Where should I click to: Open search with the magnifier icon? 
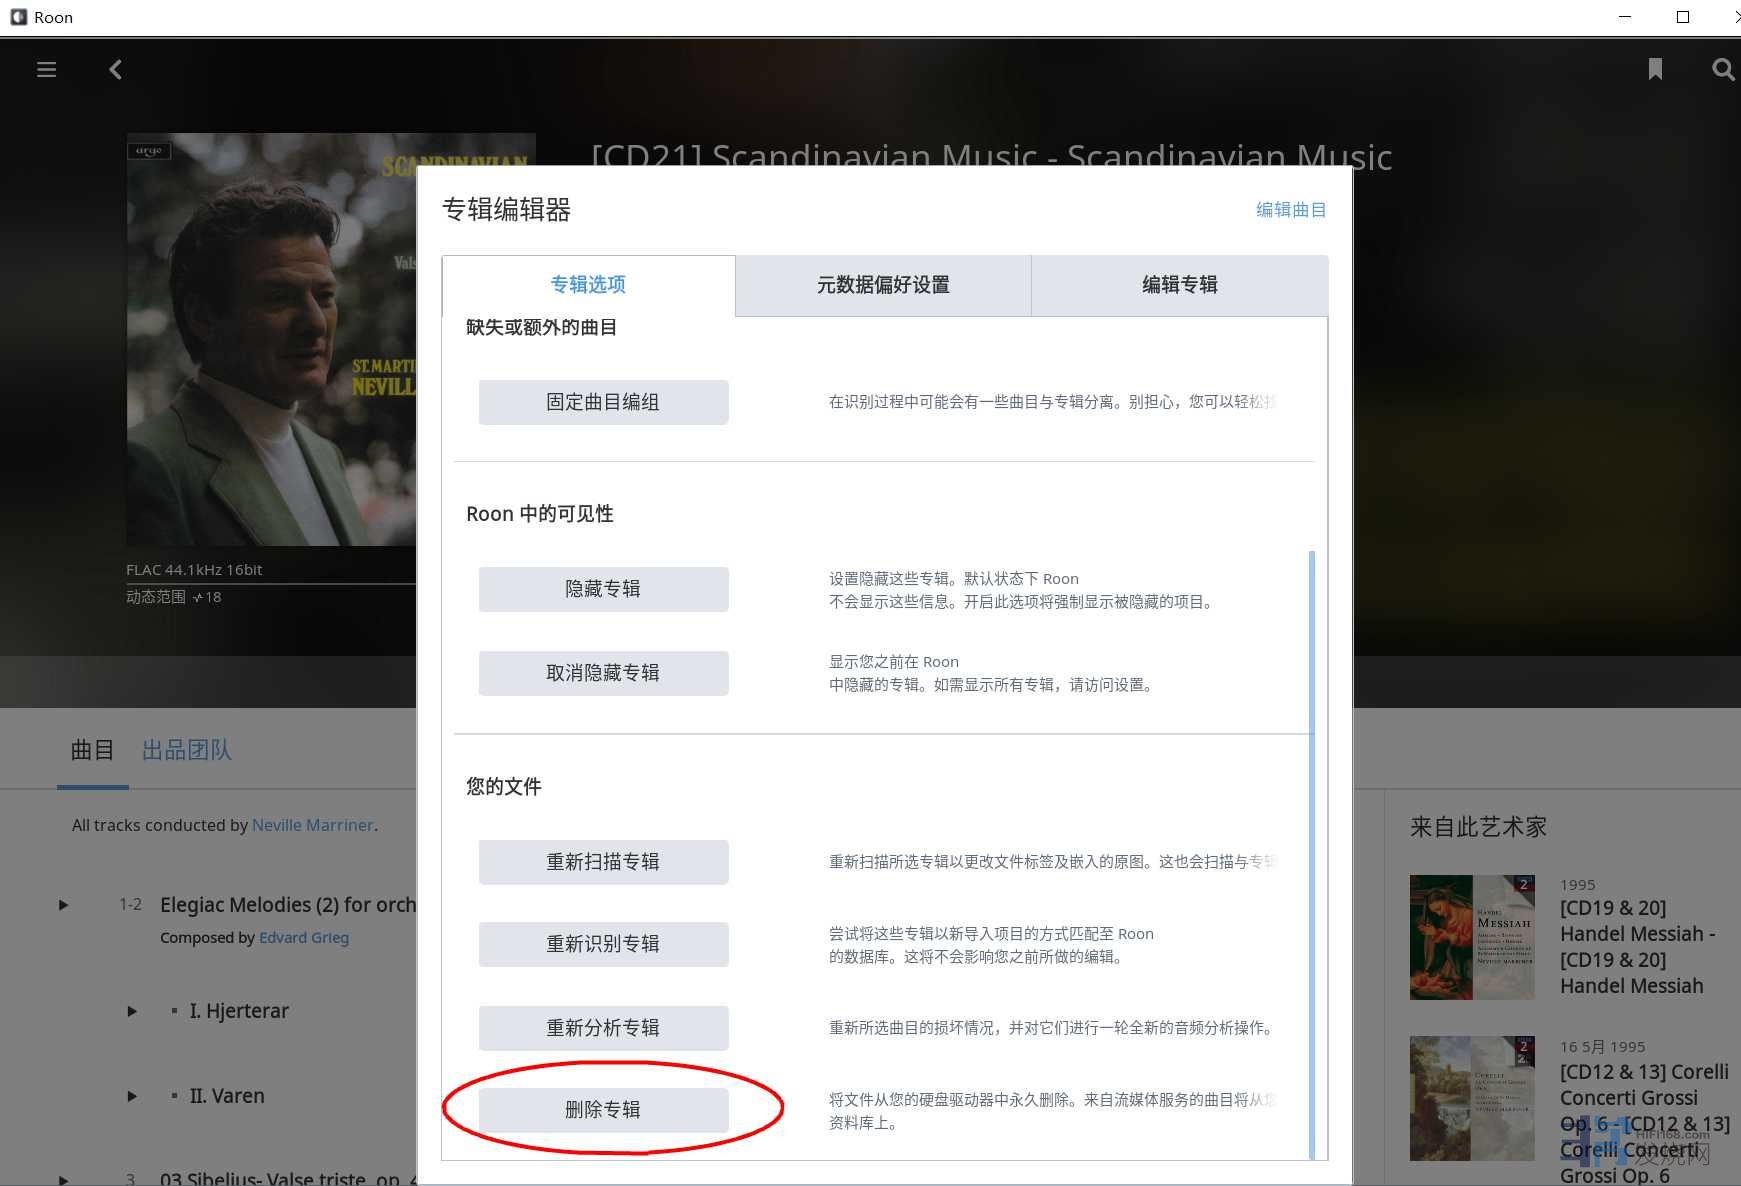1722,70
